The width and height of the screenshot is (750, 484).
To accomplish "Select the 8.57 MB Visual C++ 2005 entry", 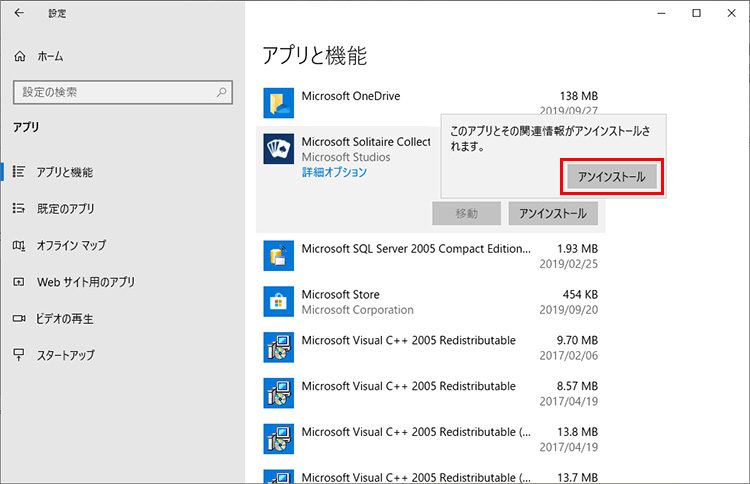I will [430, 393].
